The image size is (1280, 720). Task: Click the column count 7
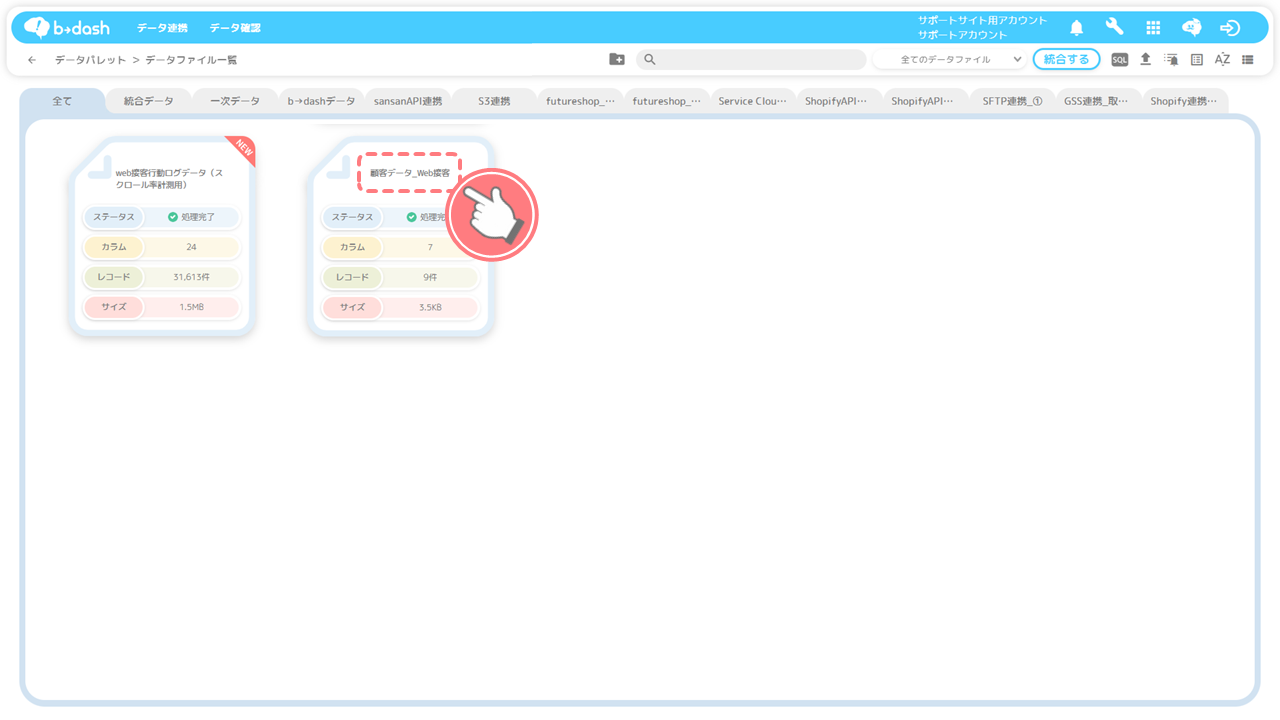430,247
